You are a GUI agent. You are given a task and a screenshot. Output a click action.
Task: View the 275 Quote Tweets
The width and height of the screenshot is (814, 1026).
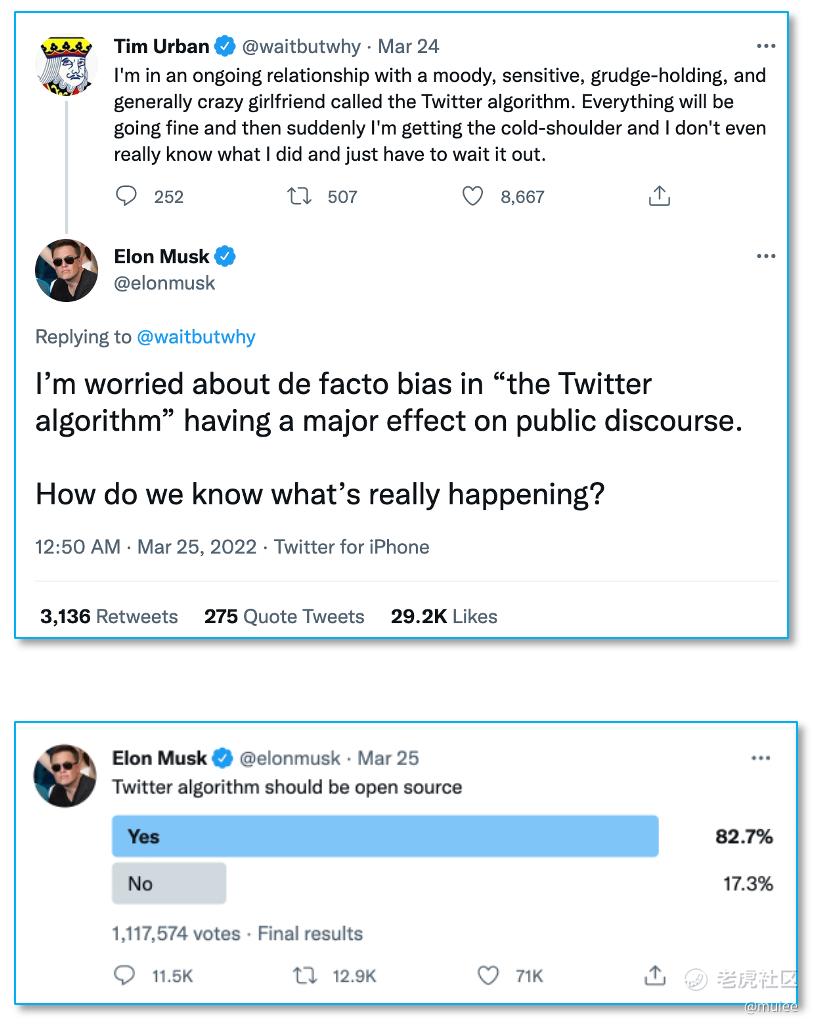click(x=284, y=616)
